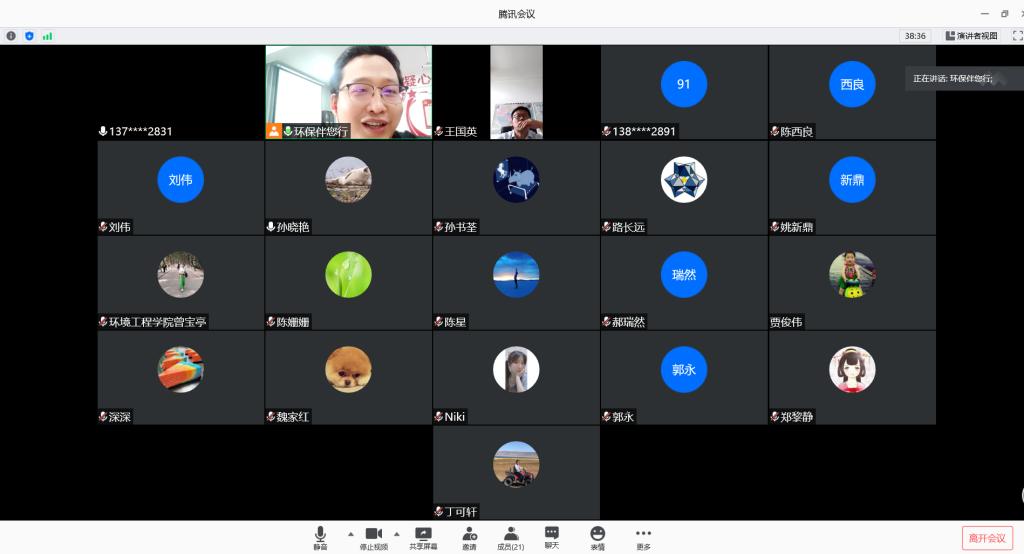
Task: Click the Invite (邀请) icon
Action: pos(469,535)
